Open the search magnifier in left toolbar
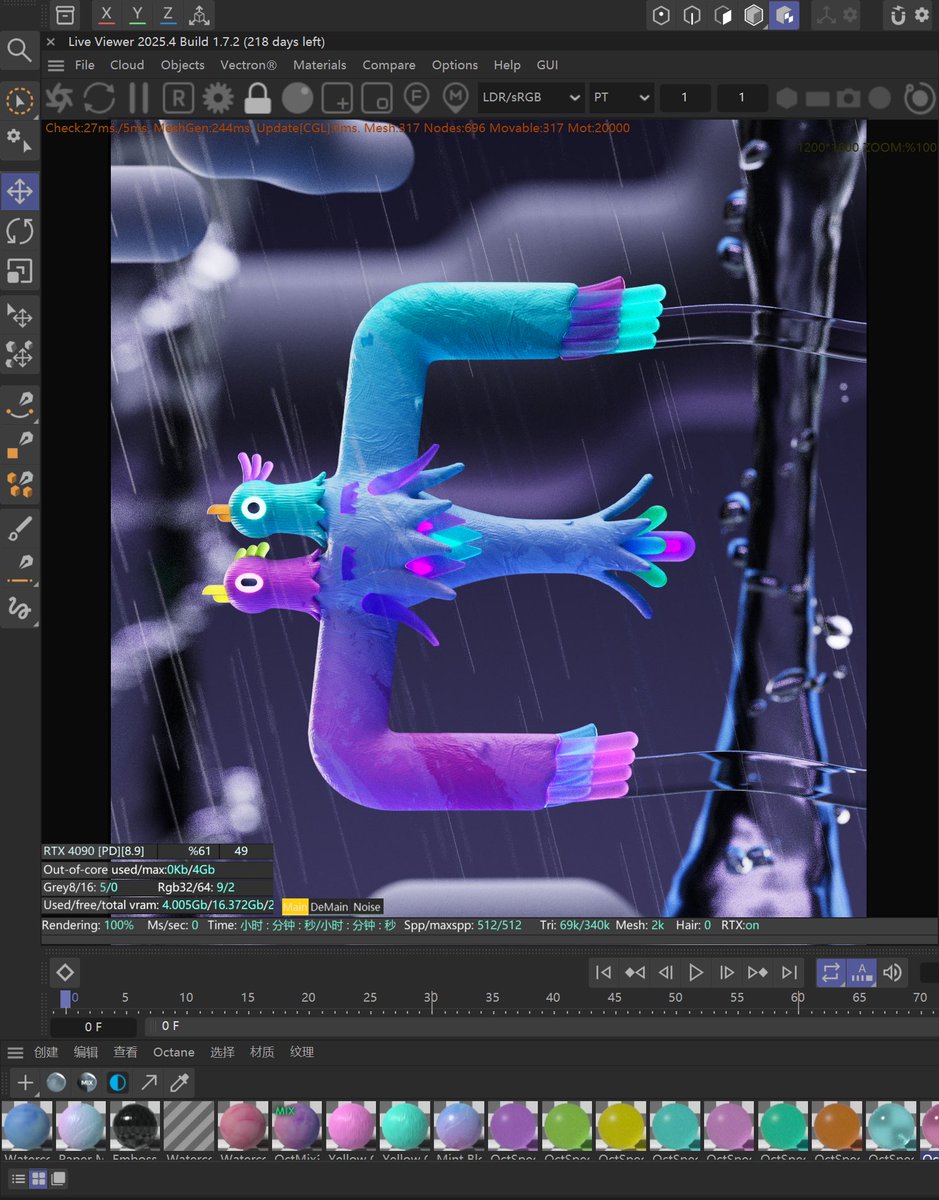Screen dimensions: 939x1200 point(19,49)
